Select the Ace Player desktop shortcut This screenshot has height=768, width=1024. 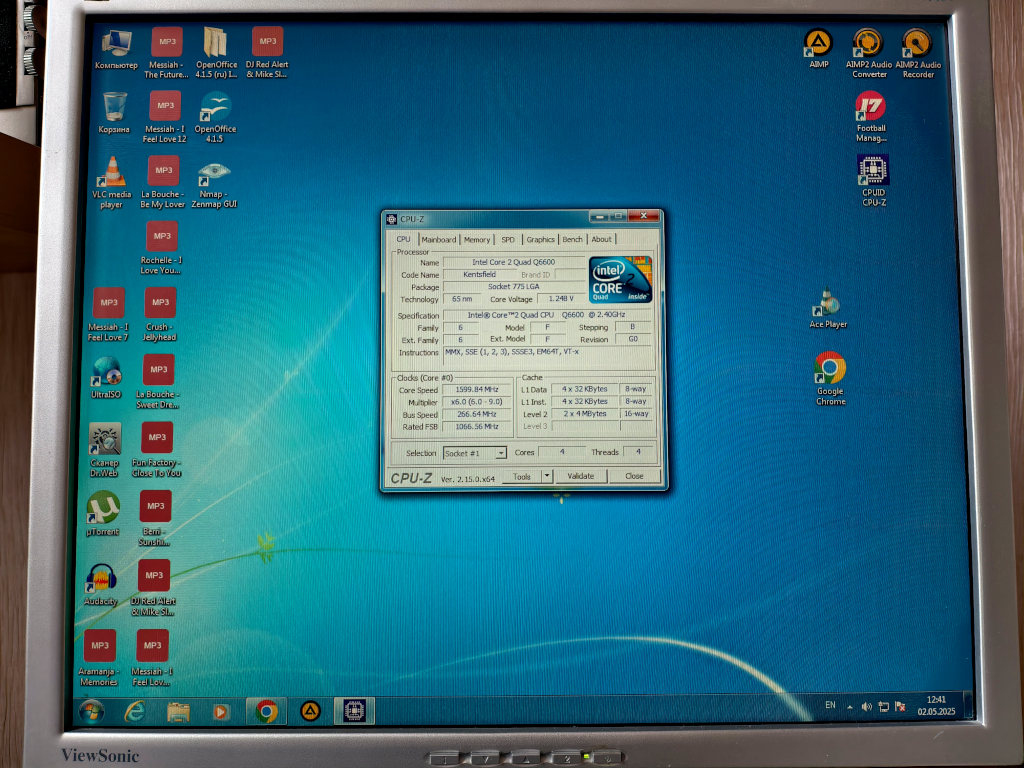click(x=827, y=308)
